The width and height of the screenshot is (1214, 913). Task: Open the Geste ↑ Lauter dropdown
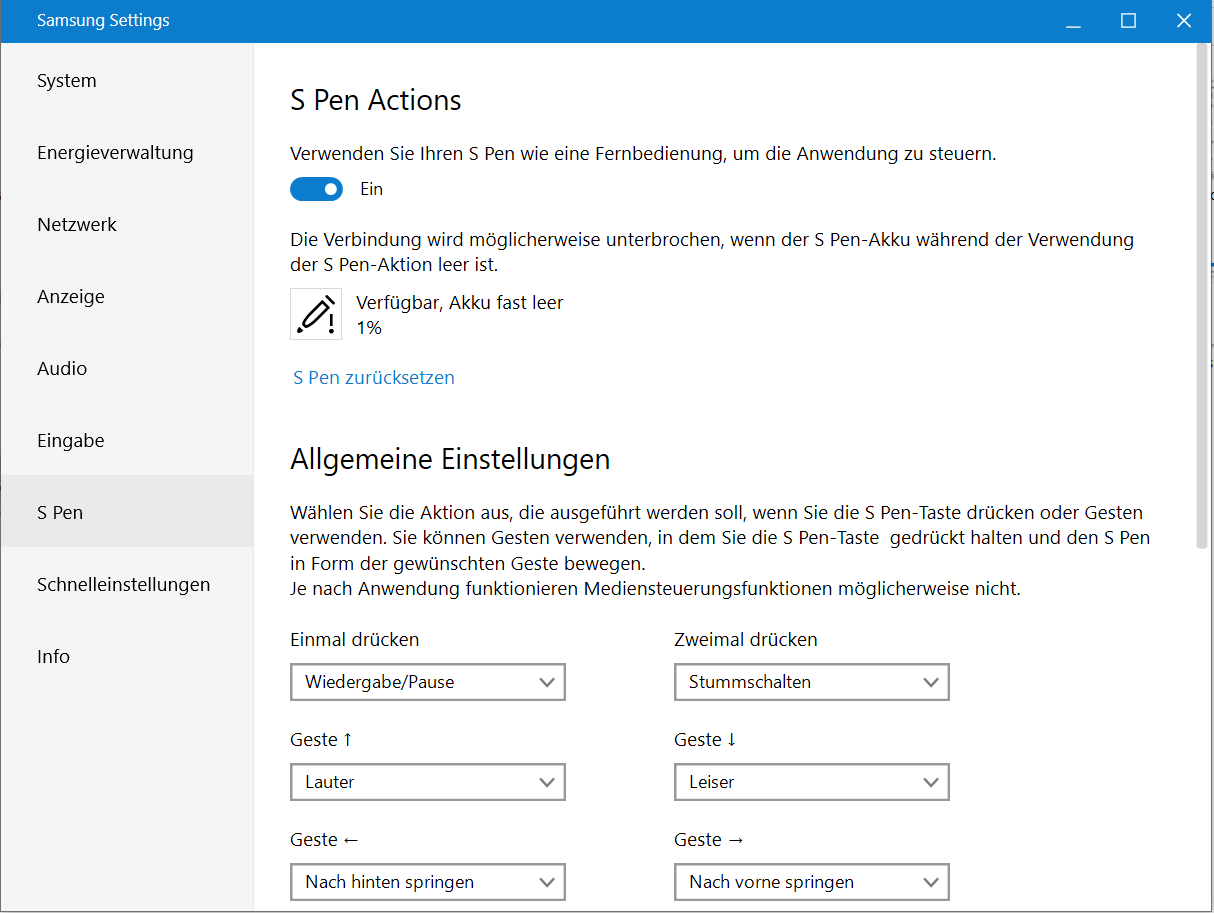[427, 782]
